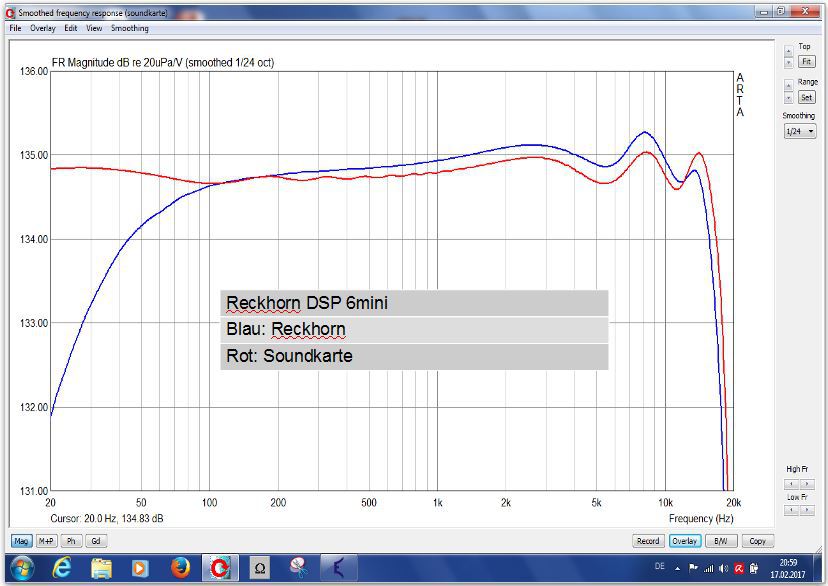Shift High Fr limit left
Viewport: 828px width, 586px height.
pos(791,484)
